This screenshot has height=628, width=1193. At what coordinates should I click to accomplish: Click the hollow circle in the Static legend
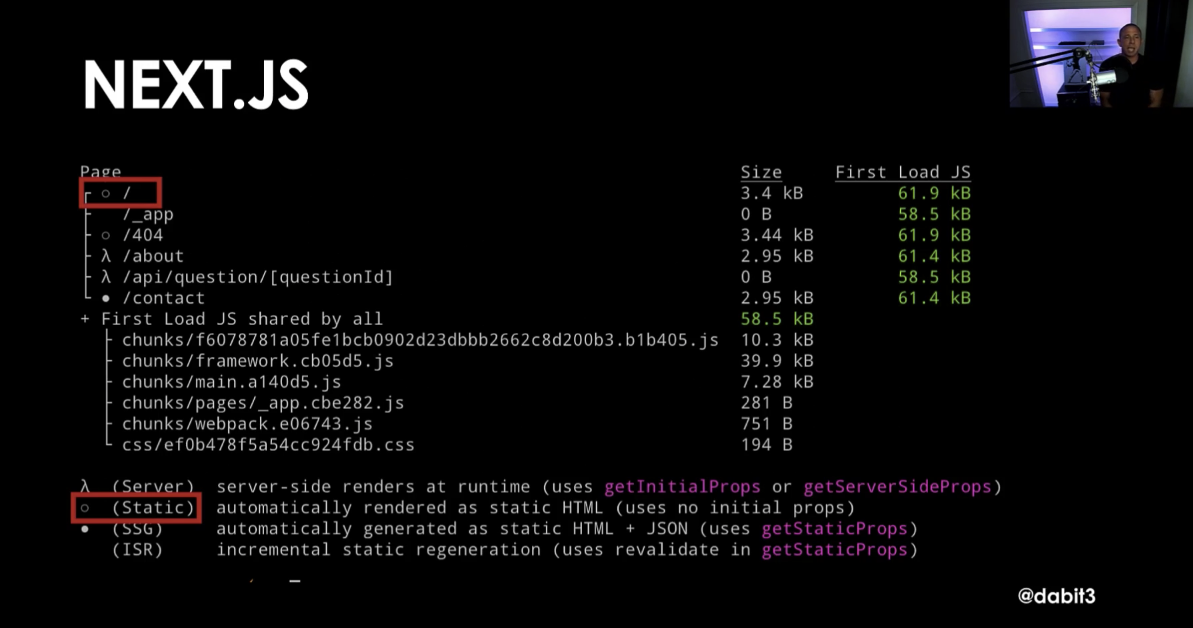(85, 508)
